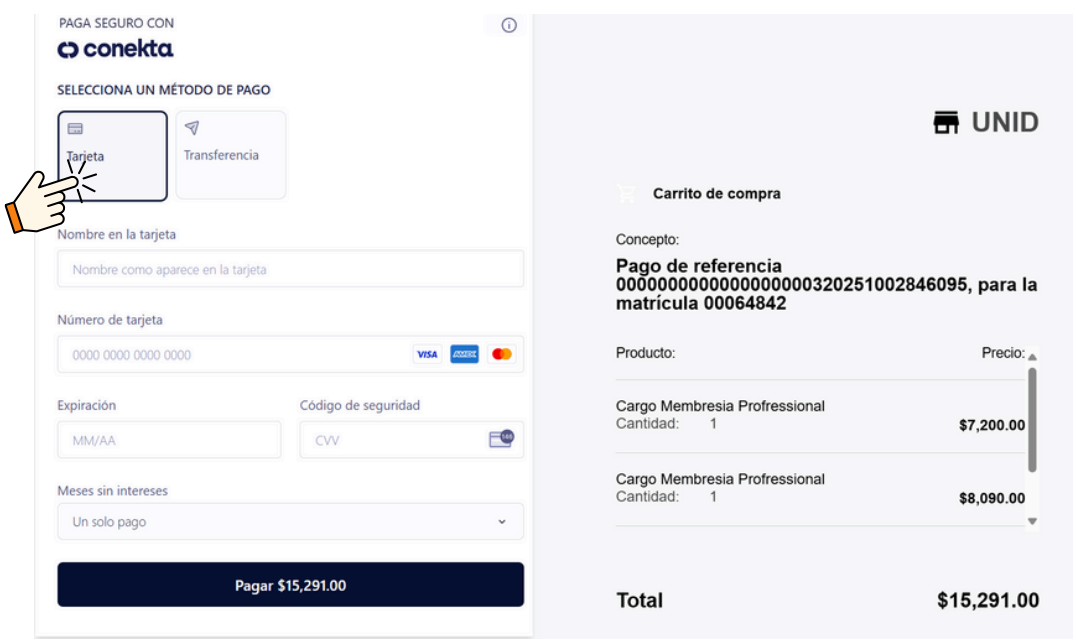The image size is (1076, 641).
Task: Click the Conekta logo
Action: [115, 49]
